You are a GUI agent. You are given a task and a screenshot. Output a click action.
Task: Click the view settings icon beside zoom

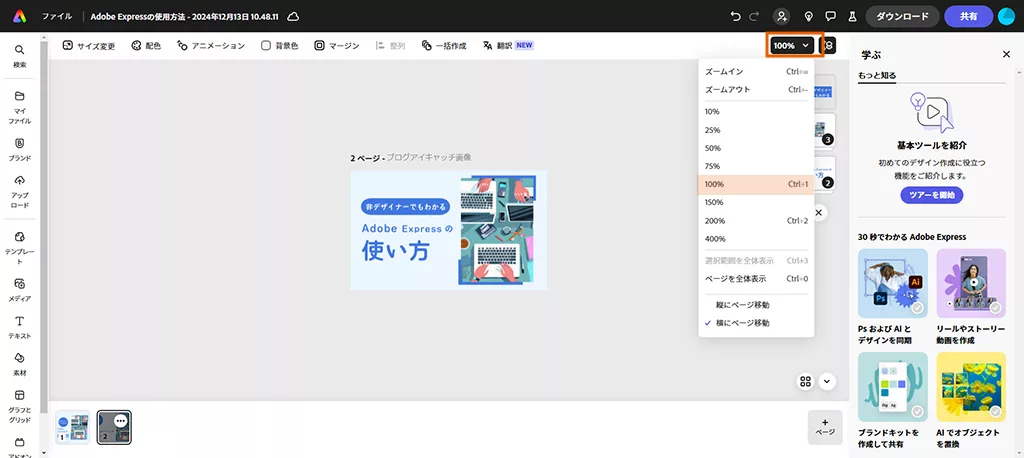point(828,46)
